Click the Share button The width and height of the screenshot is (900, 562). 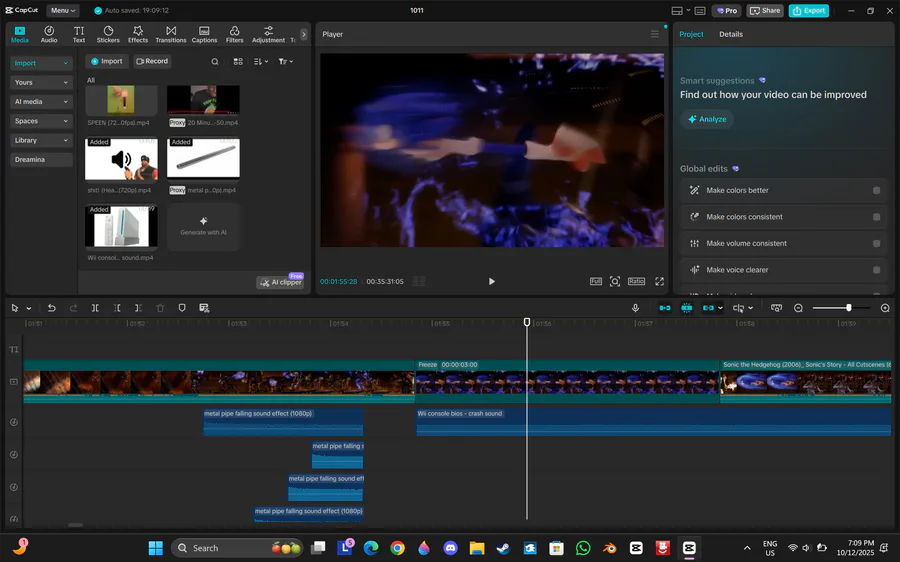(765, 10)
